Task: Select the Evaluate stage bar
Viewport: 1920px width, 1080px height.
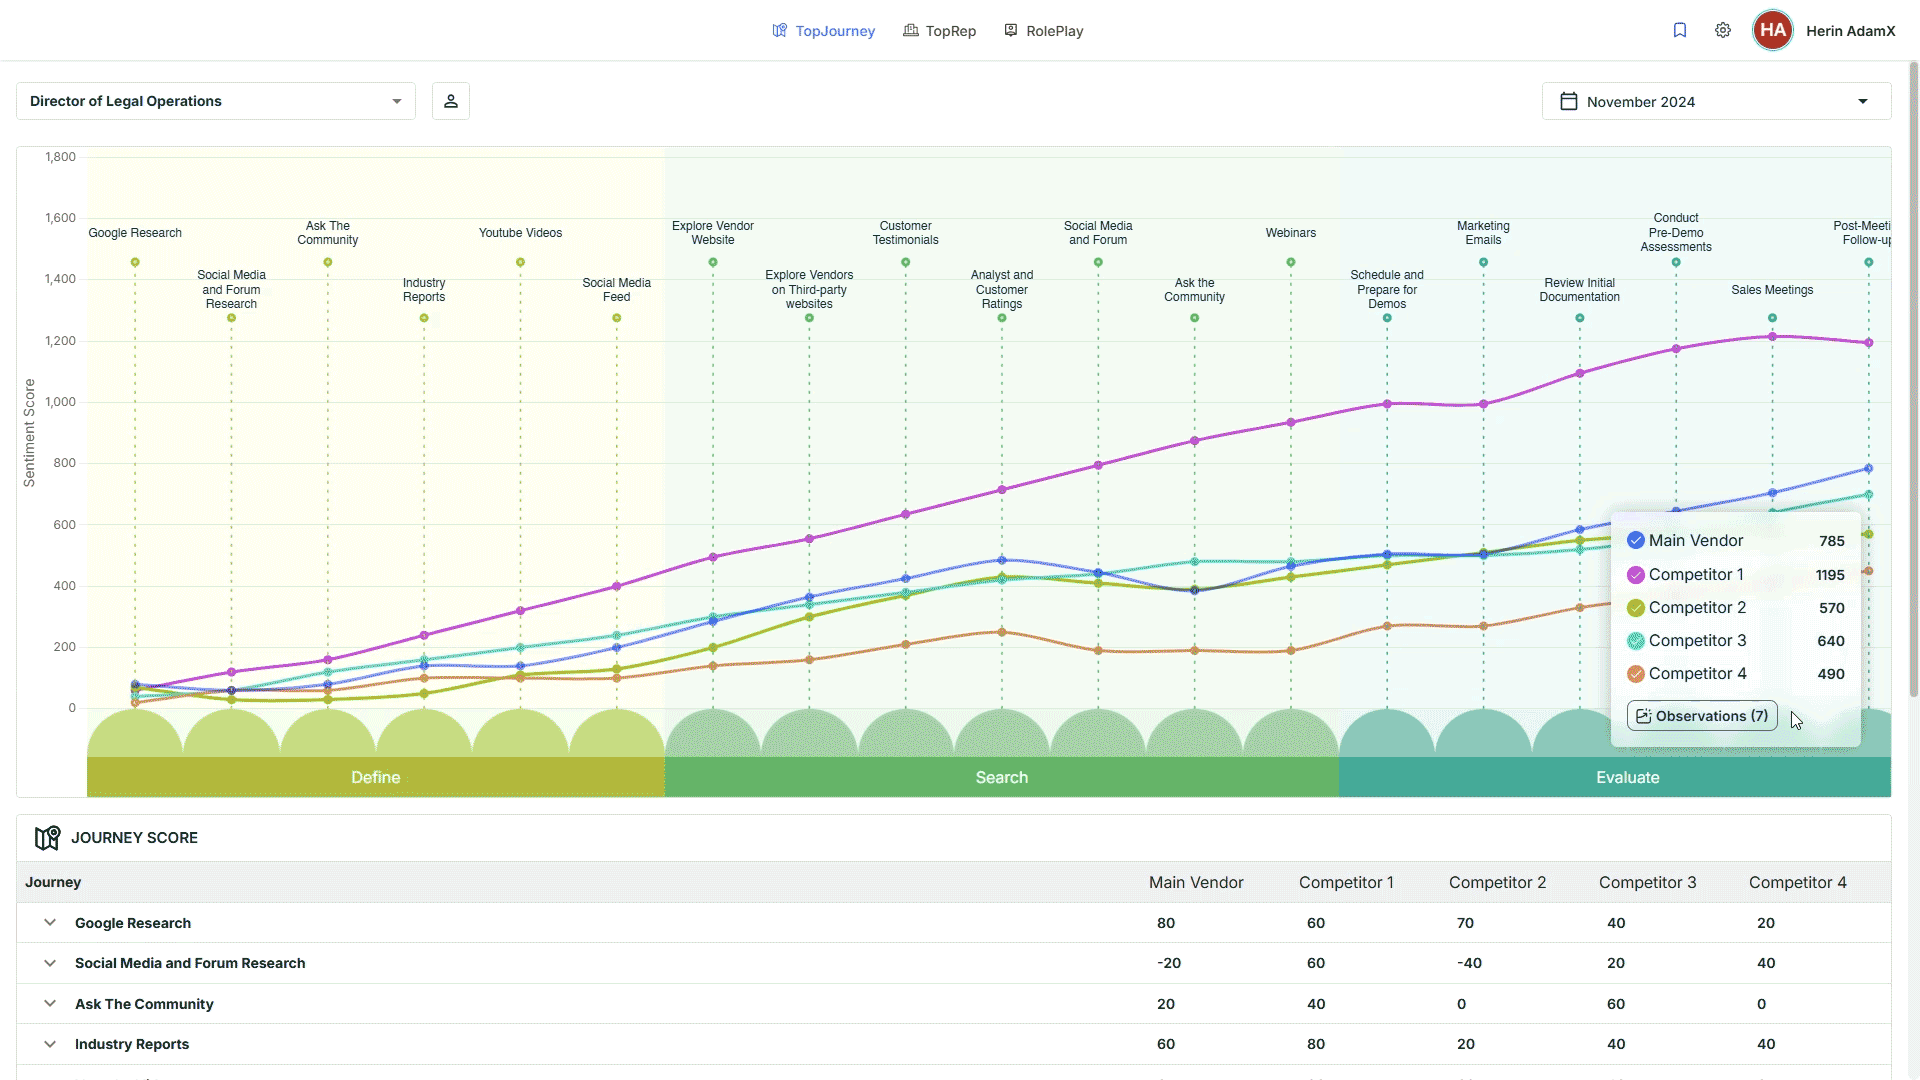Action: [1627, 777]
